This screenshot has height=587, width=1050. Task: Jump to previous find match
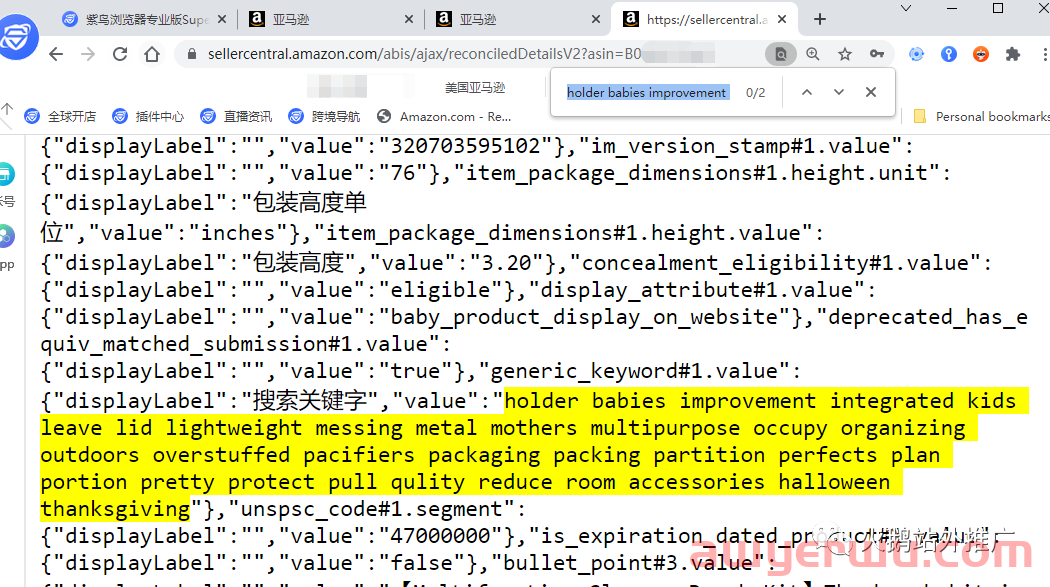tap(807, 92)
